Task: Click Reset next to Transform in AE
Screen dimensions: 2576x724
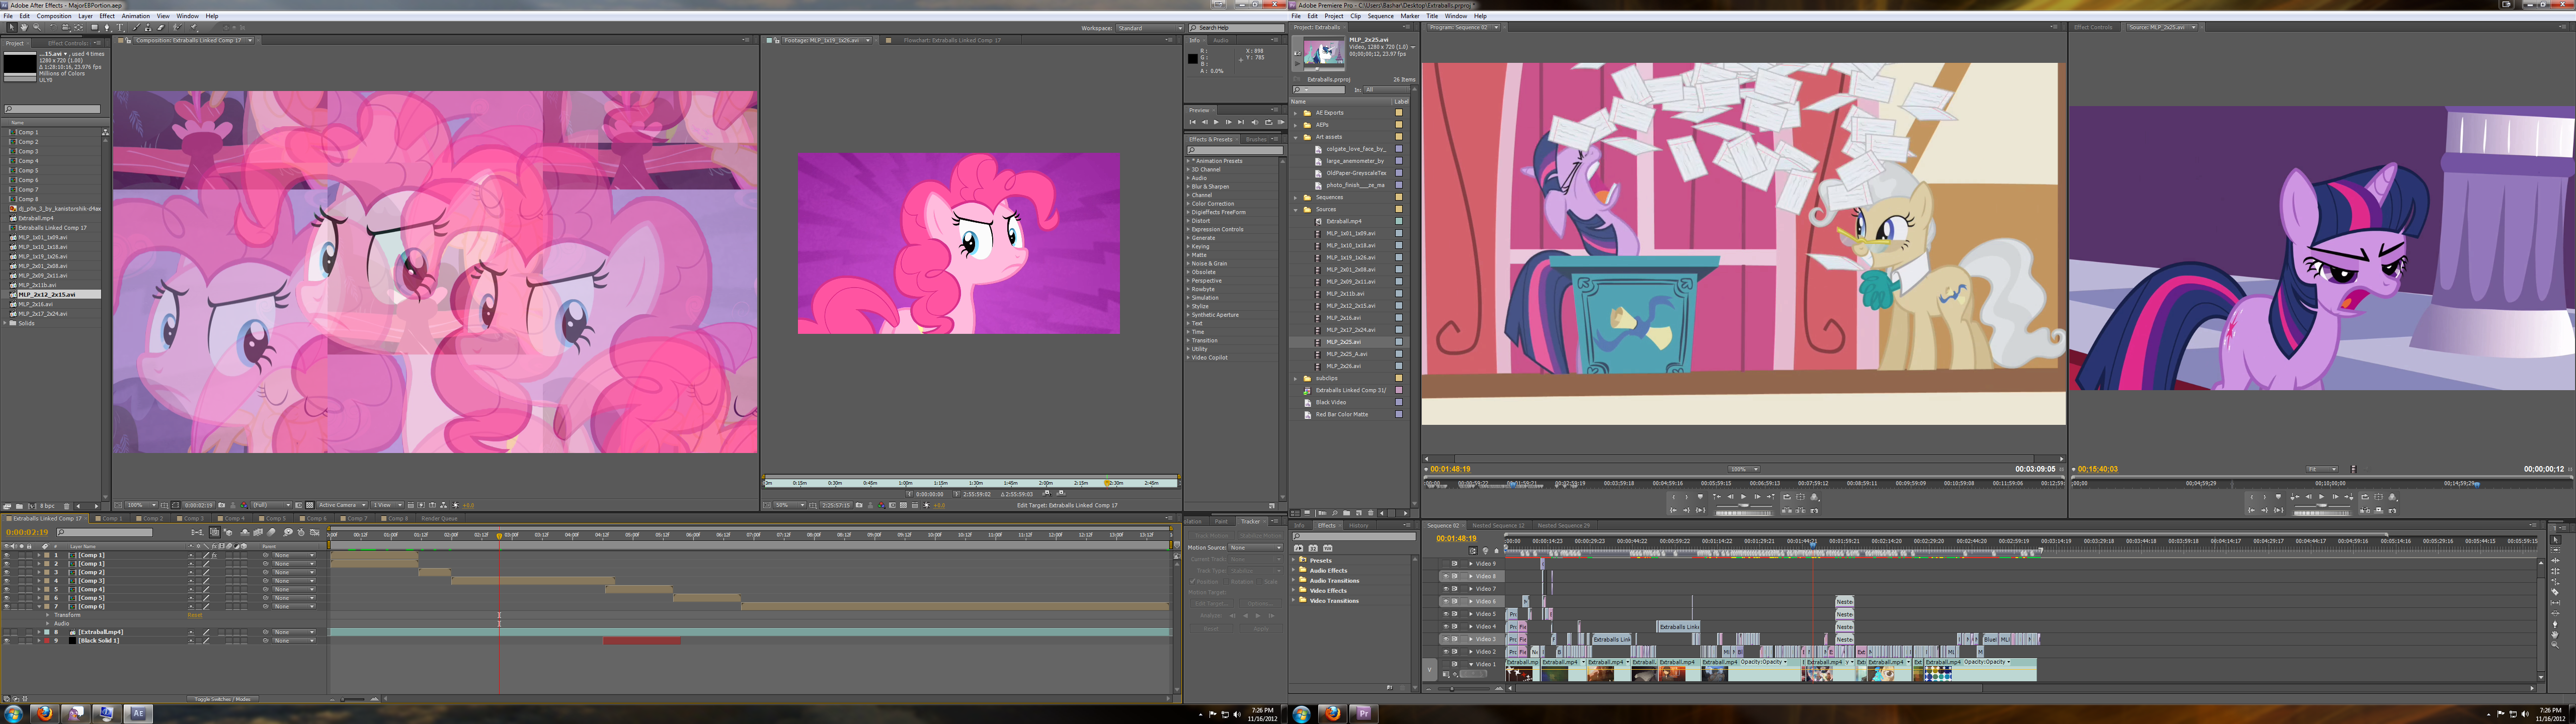Action: pos(195,616)
